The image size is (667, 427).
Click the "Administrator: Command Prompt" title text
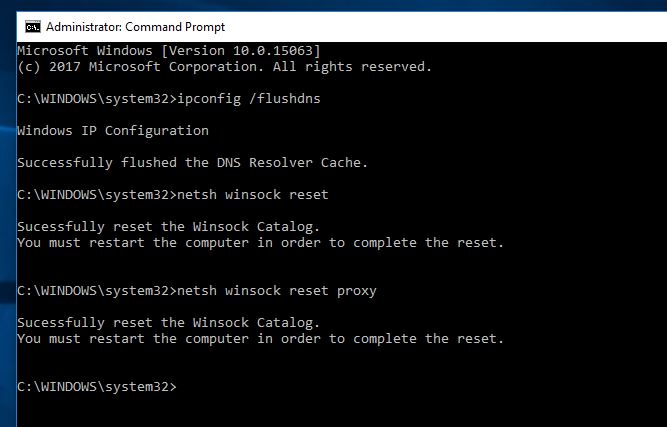(x=135, y=26)
